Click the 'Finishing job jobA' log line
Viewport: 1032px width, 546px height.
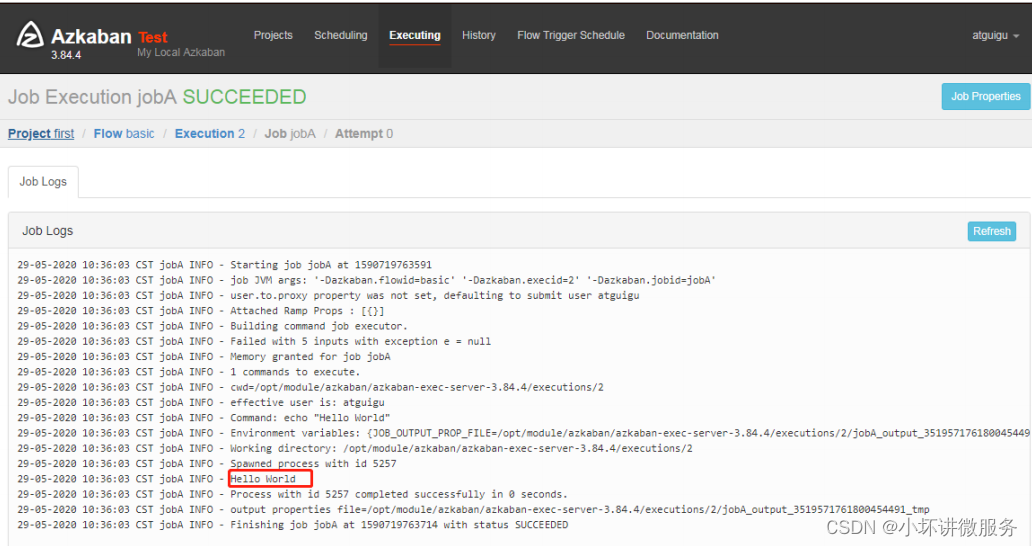pos(292,525)
